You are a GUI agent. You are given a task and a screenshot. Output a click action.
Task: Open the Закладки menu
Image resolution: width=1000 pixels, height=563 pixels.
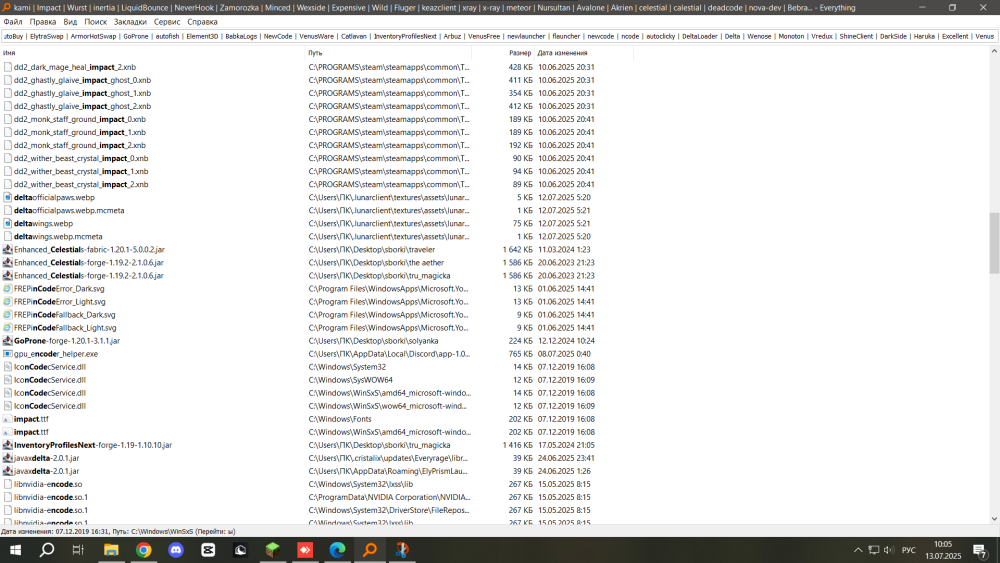tap(130, 22)
